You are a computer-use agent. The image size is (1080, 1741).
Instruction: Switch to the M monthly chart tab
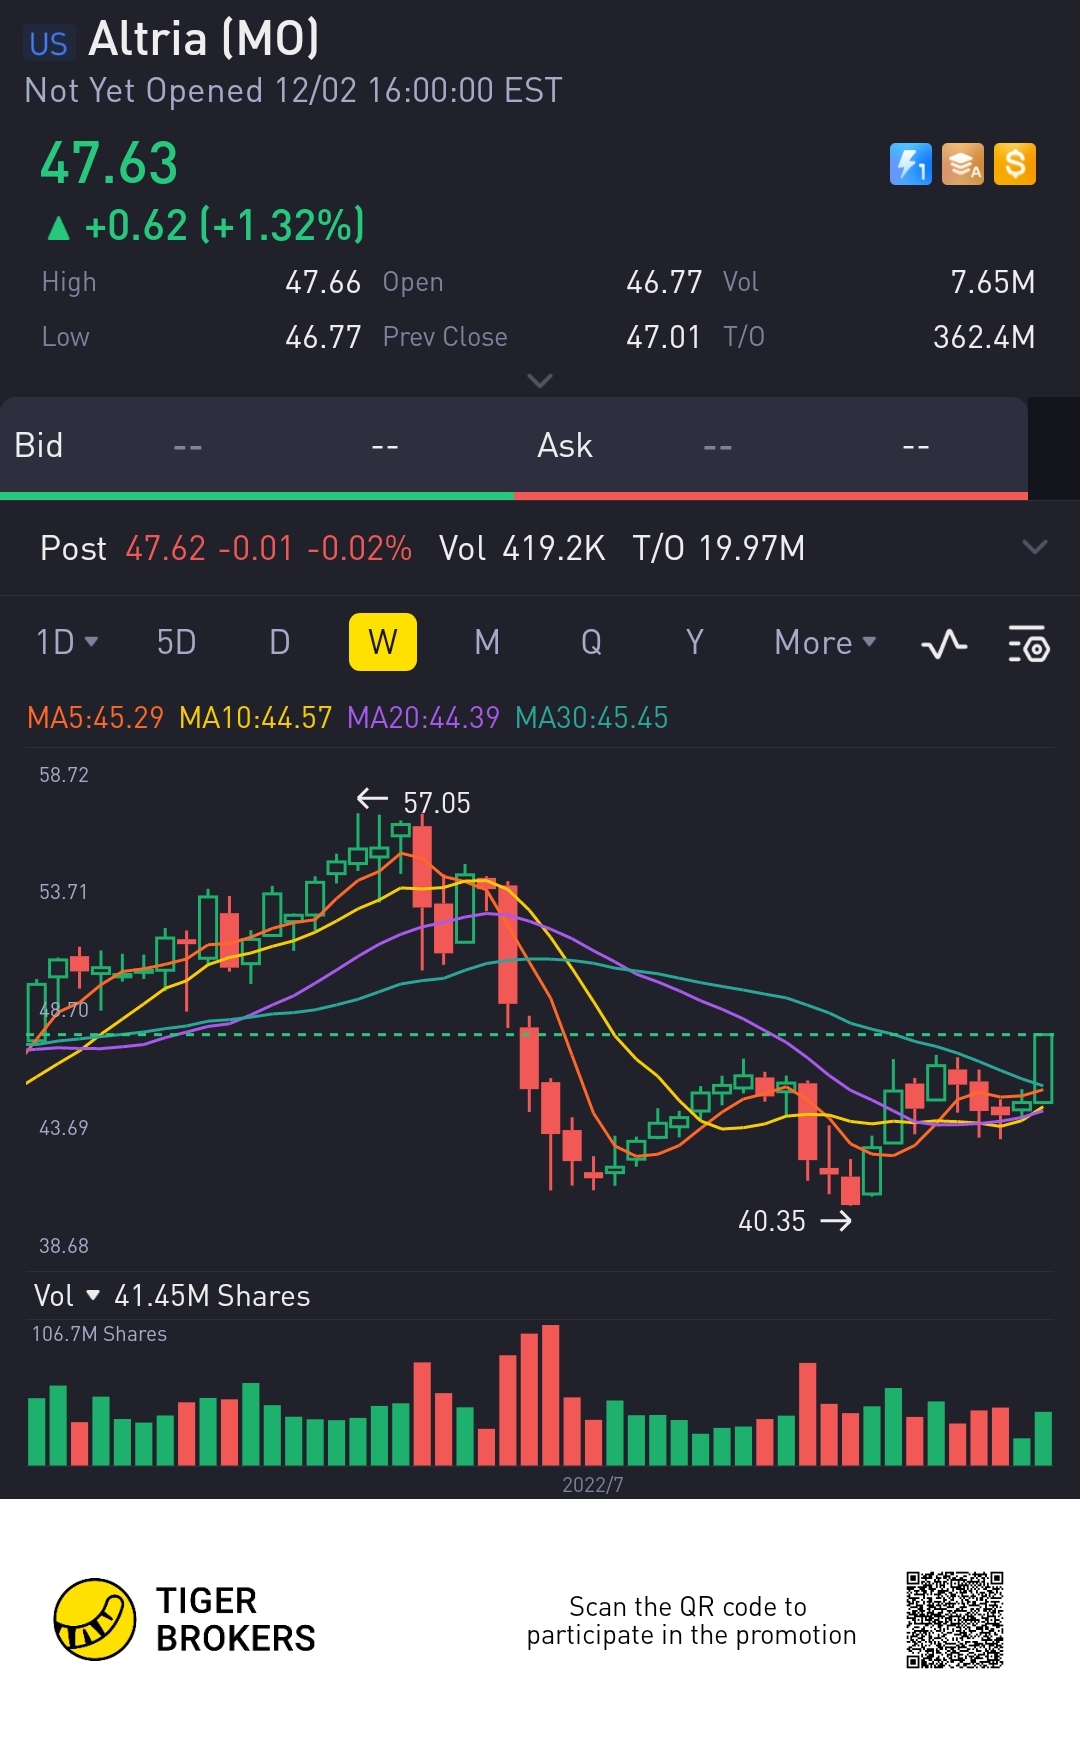487,642
